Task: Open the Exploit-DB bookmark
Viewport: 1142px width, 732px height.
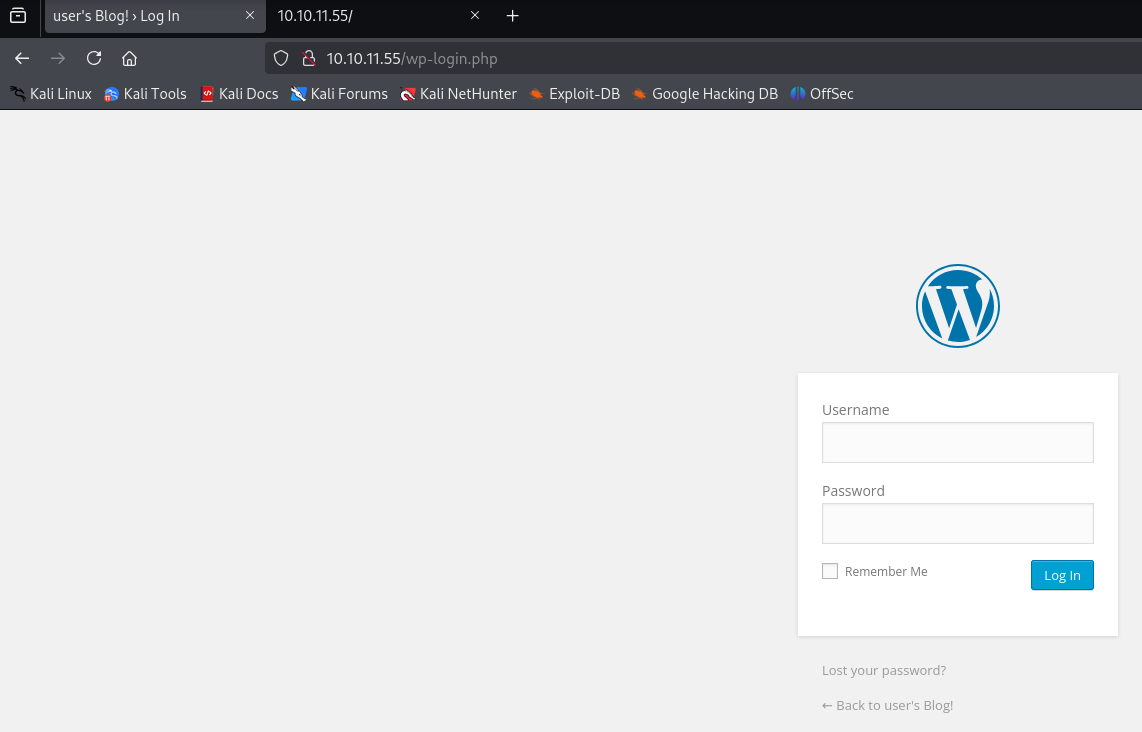Action: (x=575, y=94)
